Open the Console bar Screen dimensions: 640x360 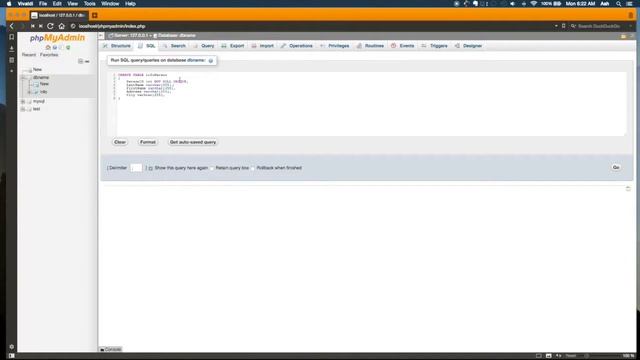pyautogui.click(x=111, y=349)
